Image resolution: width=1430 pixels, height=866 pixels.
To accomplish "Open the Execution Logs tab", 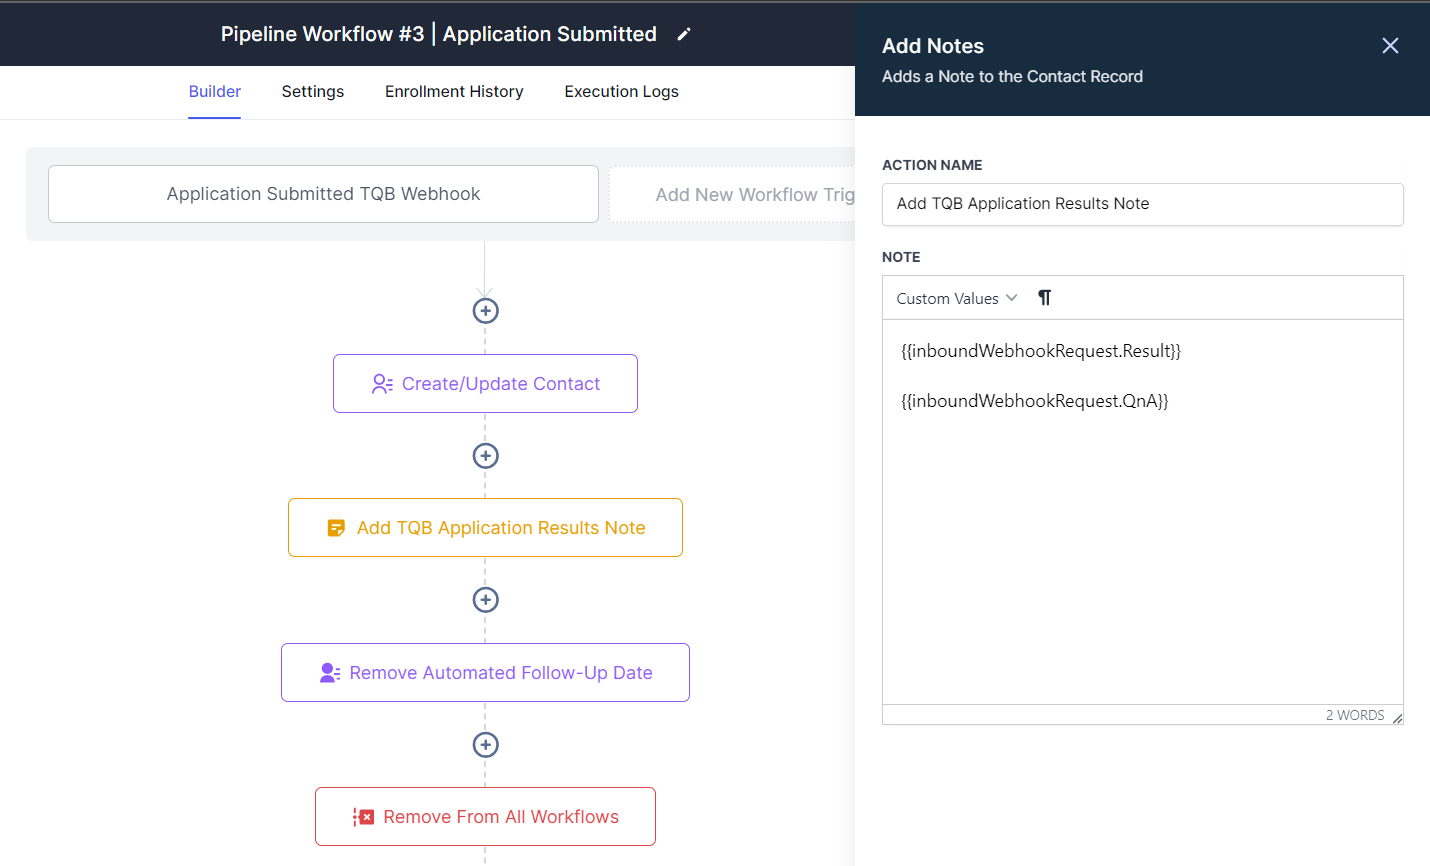I will [621, 91].
